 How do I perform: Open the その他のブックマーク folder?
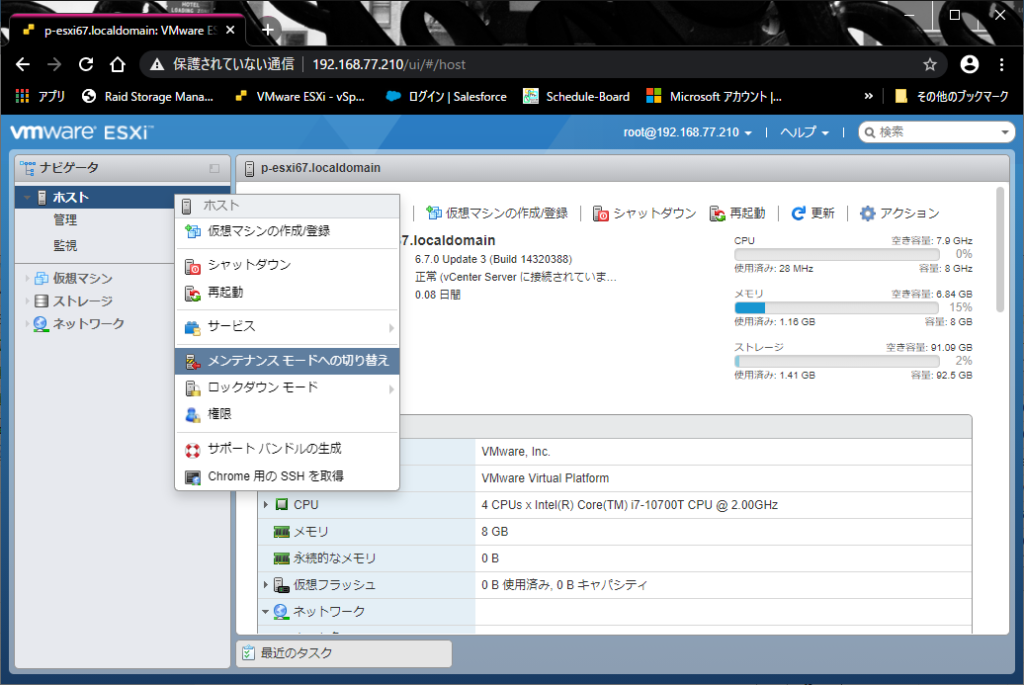point(952,97)
